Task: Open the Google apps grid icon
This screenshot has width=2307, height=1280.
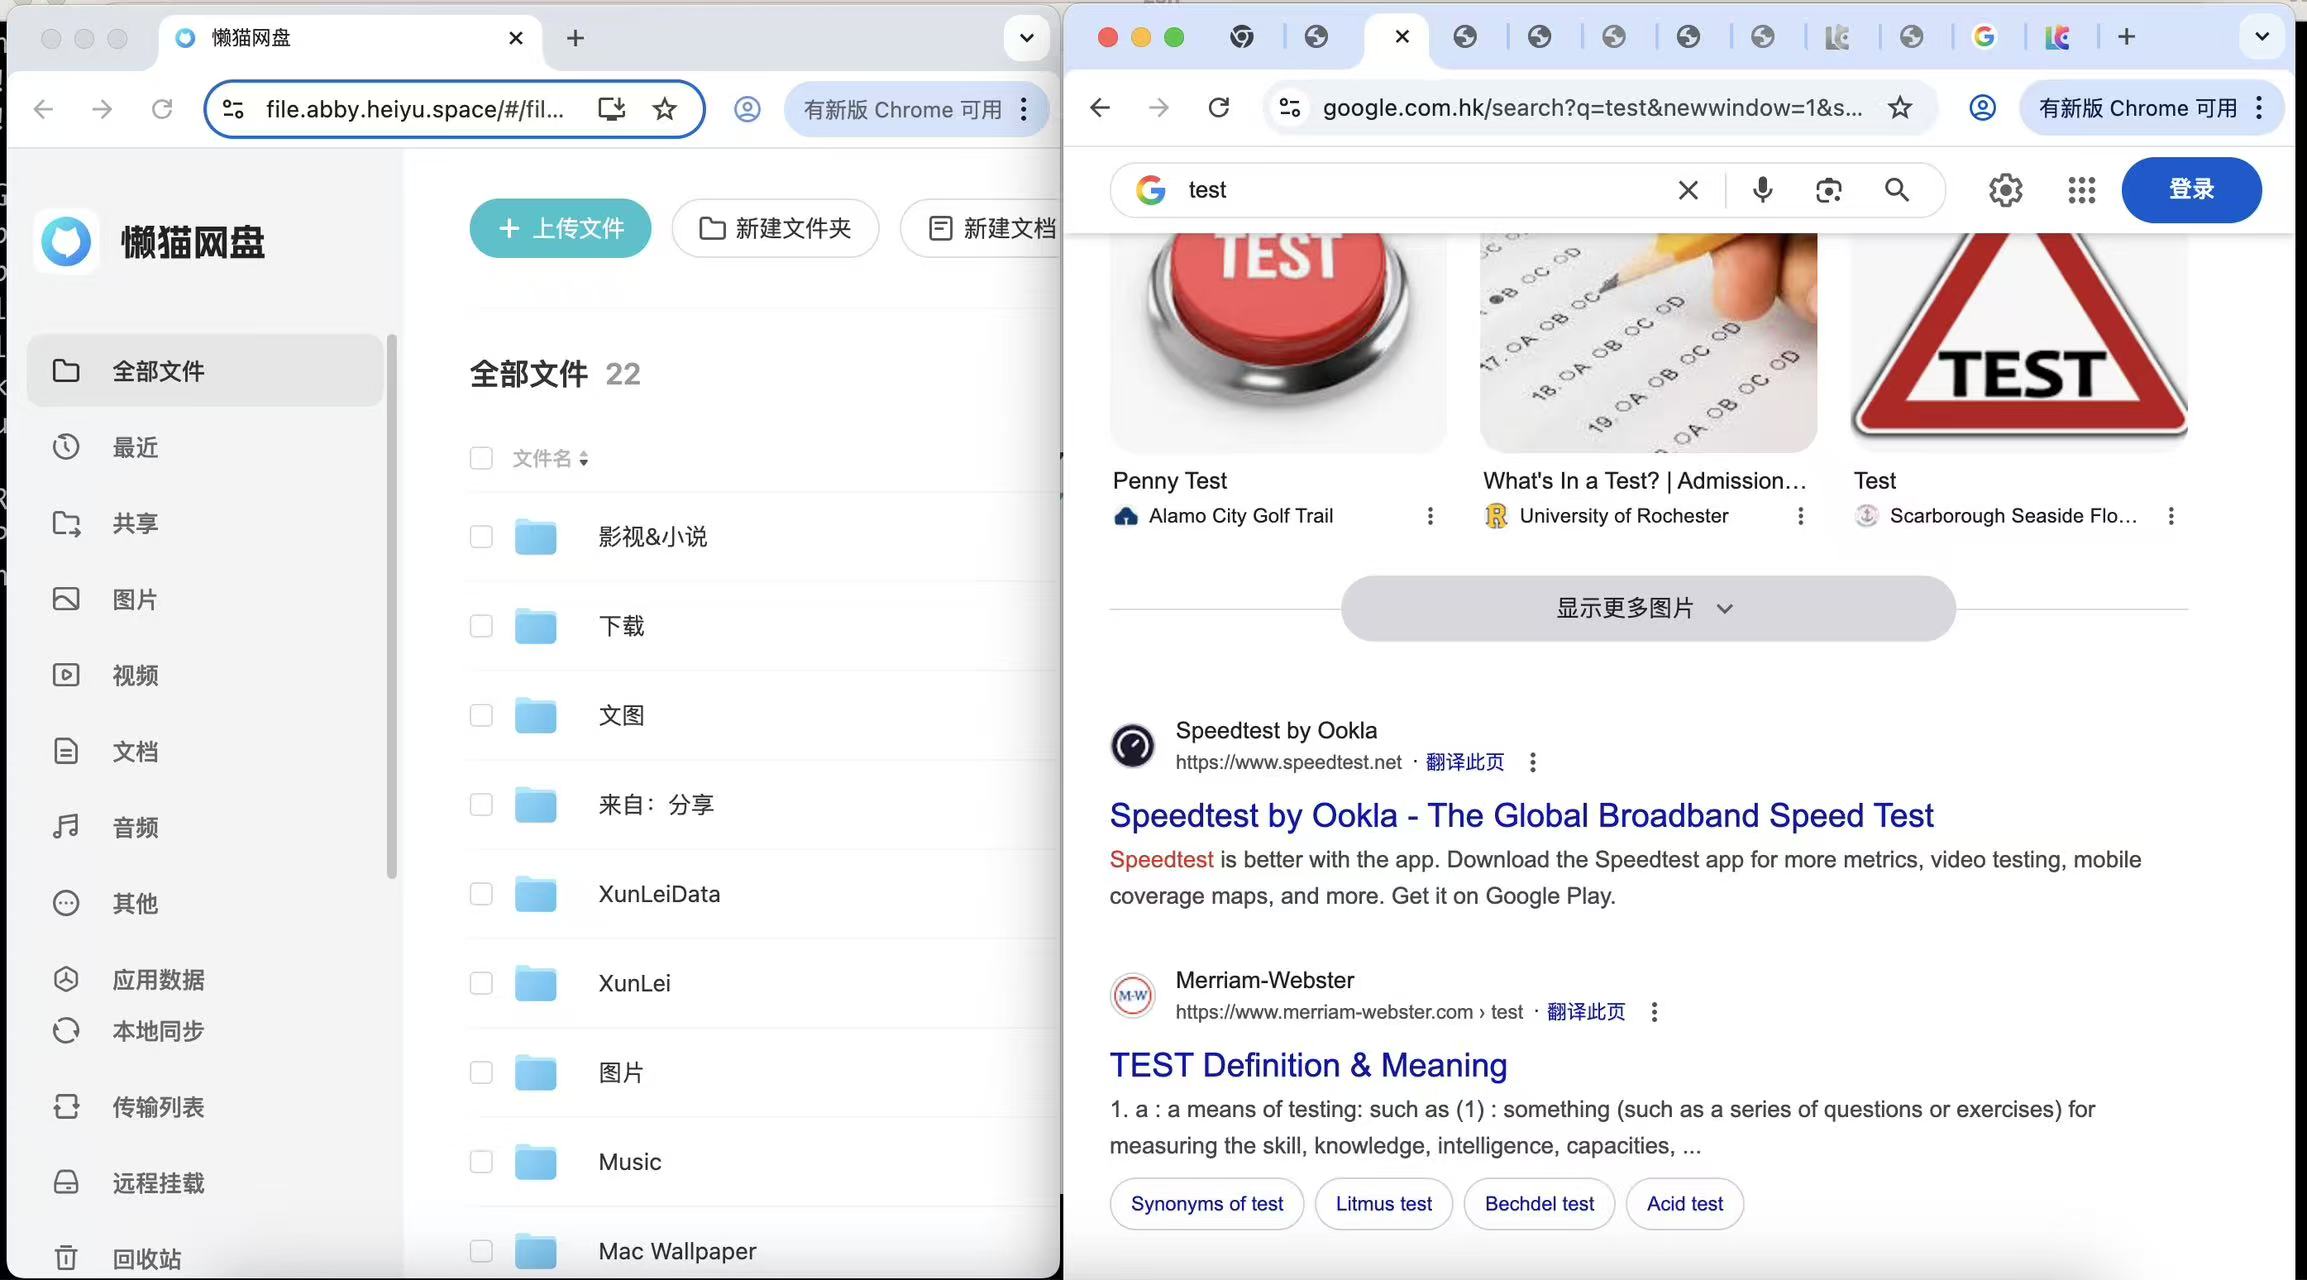Action: (x=2081, y=190)
